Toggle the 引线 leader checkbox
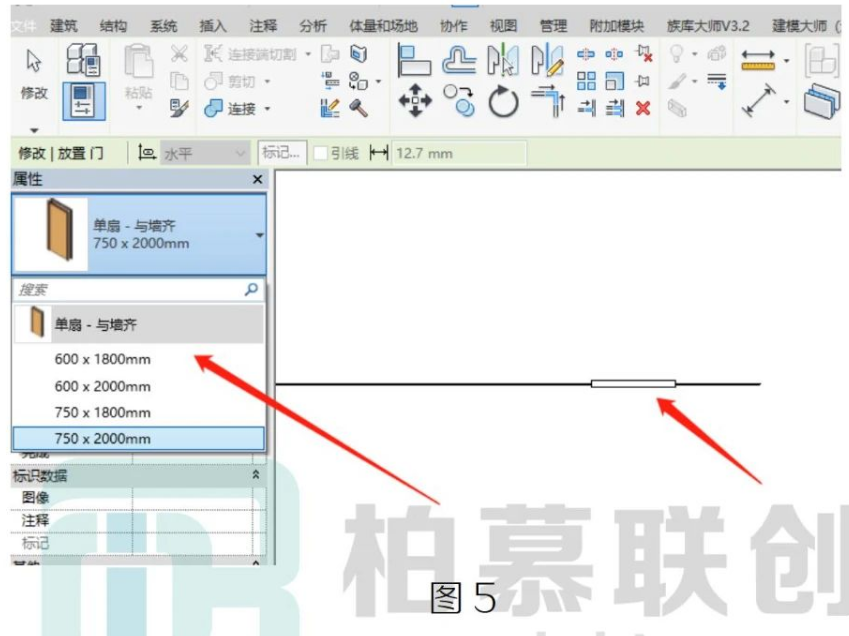This screenshot has width=849, height=636. point(321,153)
